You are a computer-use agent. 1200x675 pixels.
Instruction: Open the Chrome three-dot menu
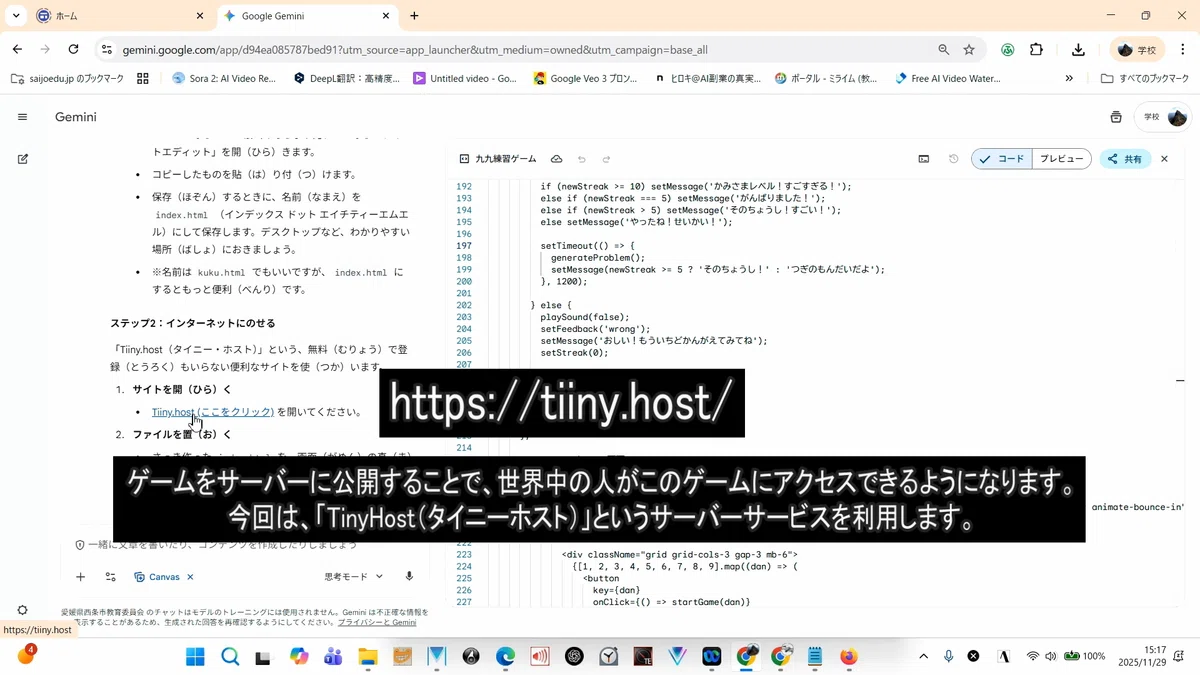[1182, 49]
